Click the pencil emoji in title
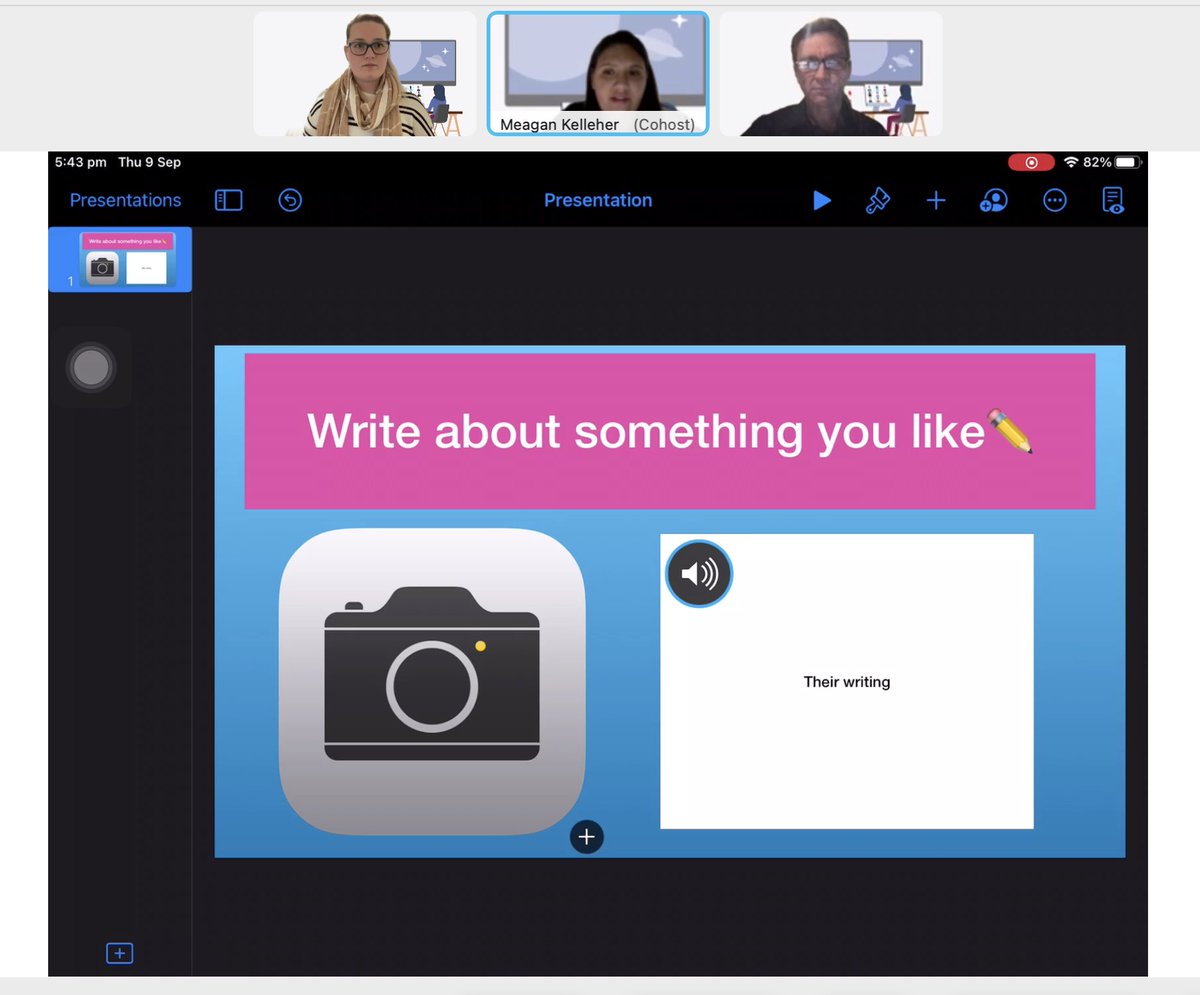 (x=1009, y=431)
